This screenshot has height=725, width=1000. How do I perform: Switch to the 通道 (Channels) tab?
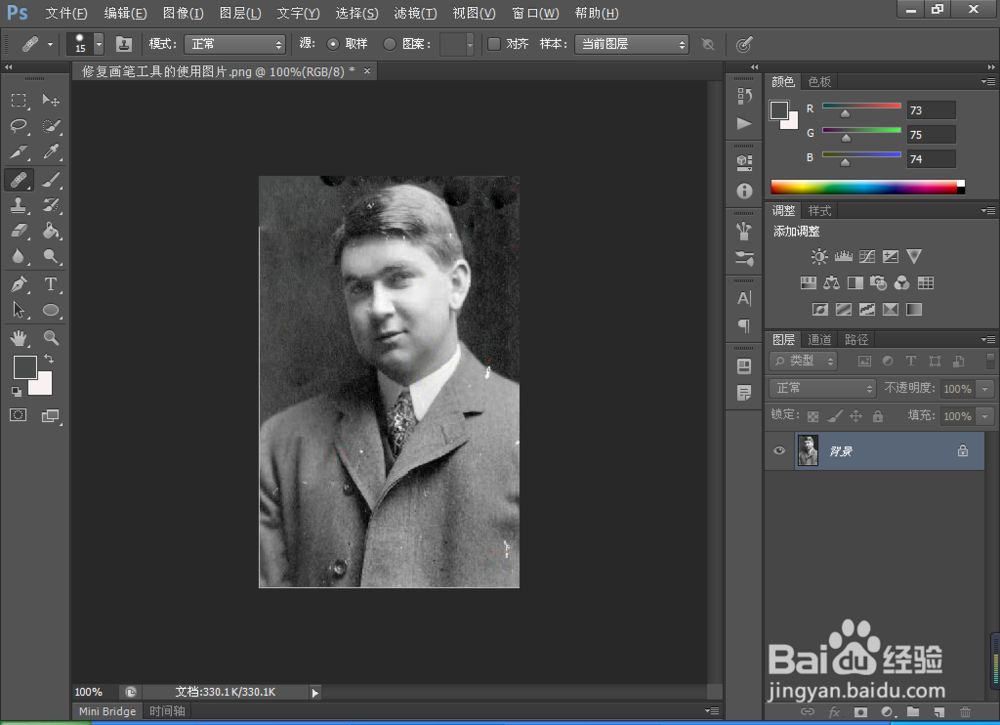(x=820, y=339)
